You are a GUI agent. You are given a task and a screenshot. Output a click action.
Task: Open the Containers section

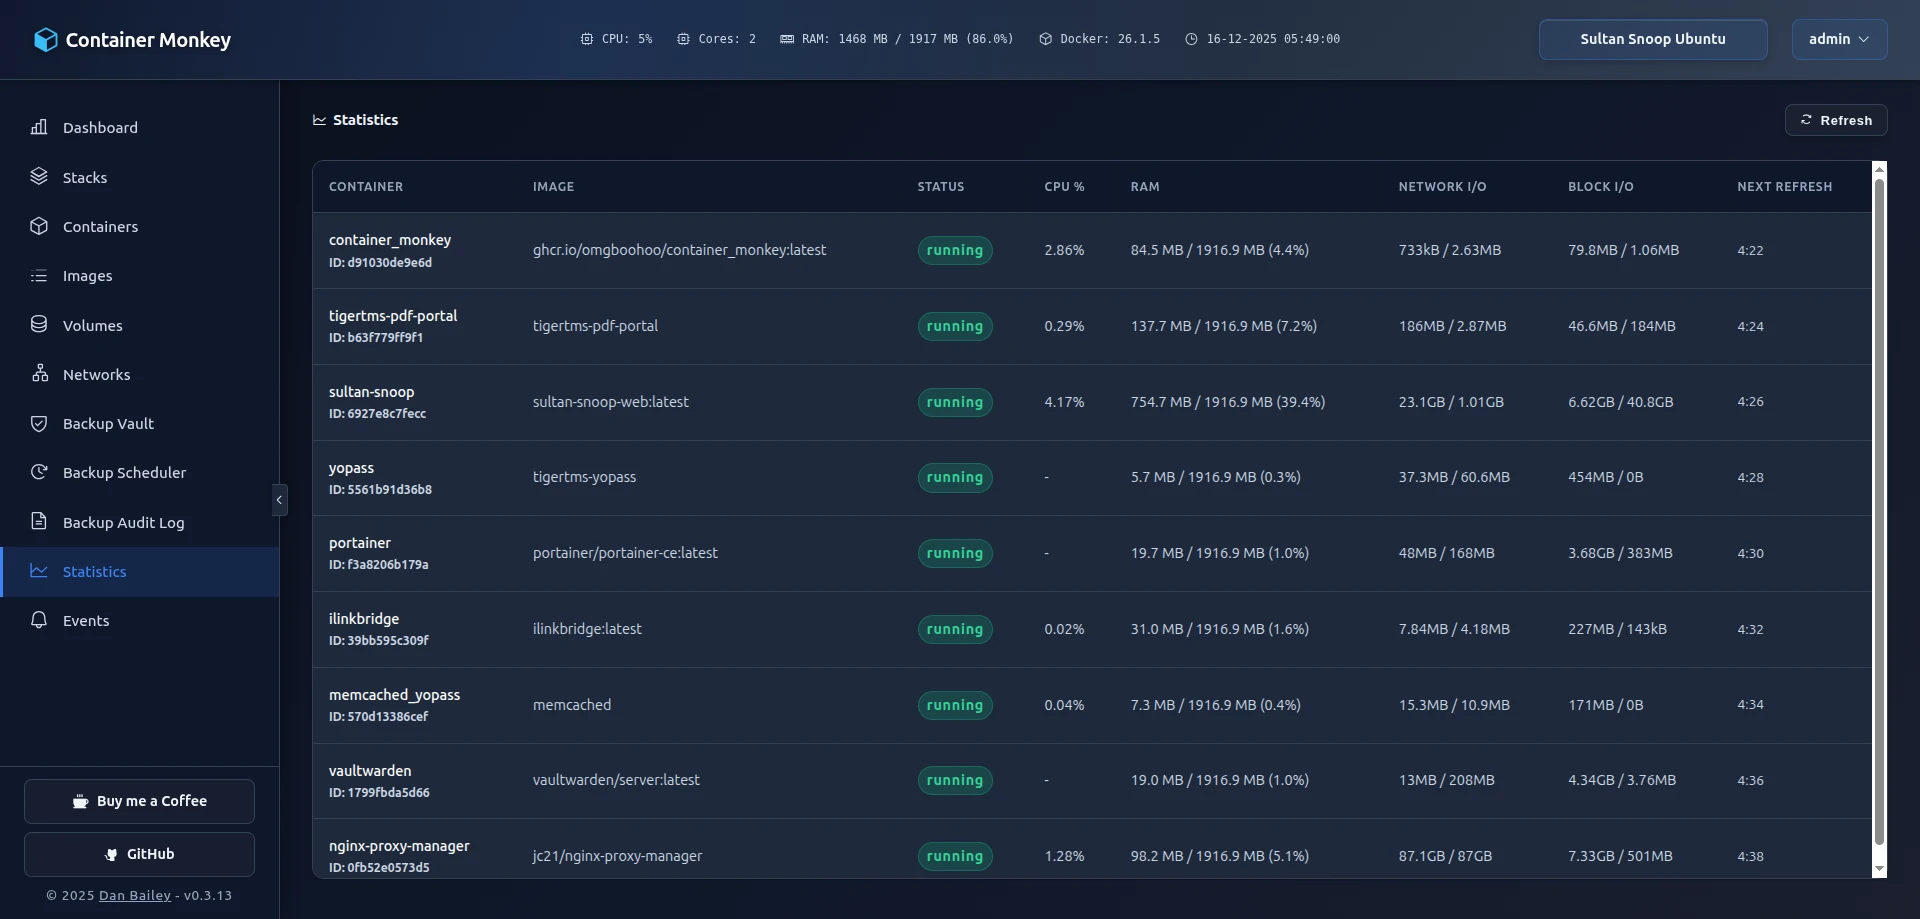coord(39,226)
